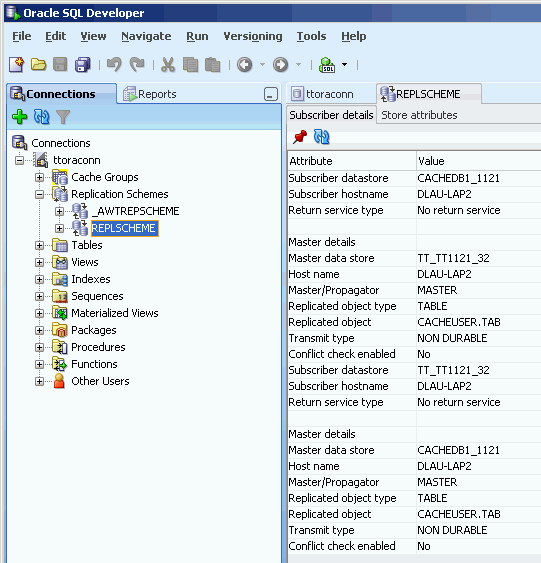
Task: Open the View menu
Action: pyautogui.click(x=93, y=36)
